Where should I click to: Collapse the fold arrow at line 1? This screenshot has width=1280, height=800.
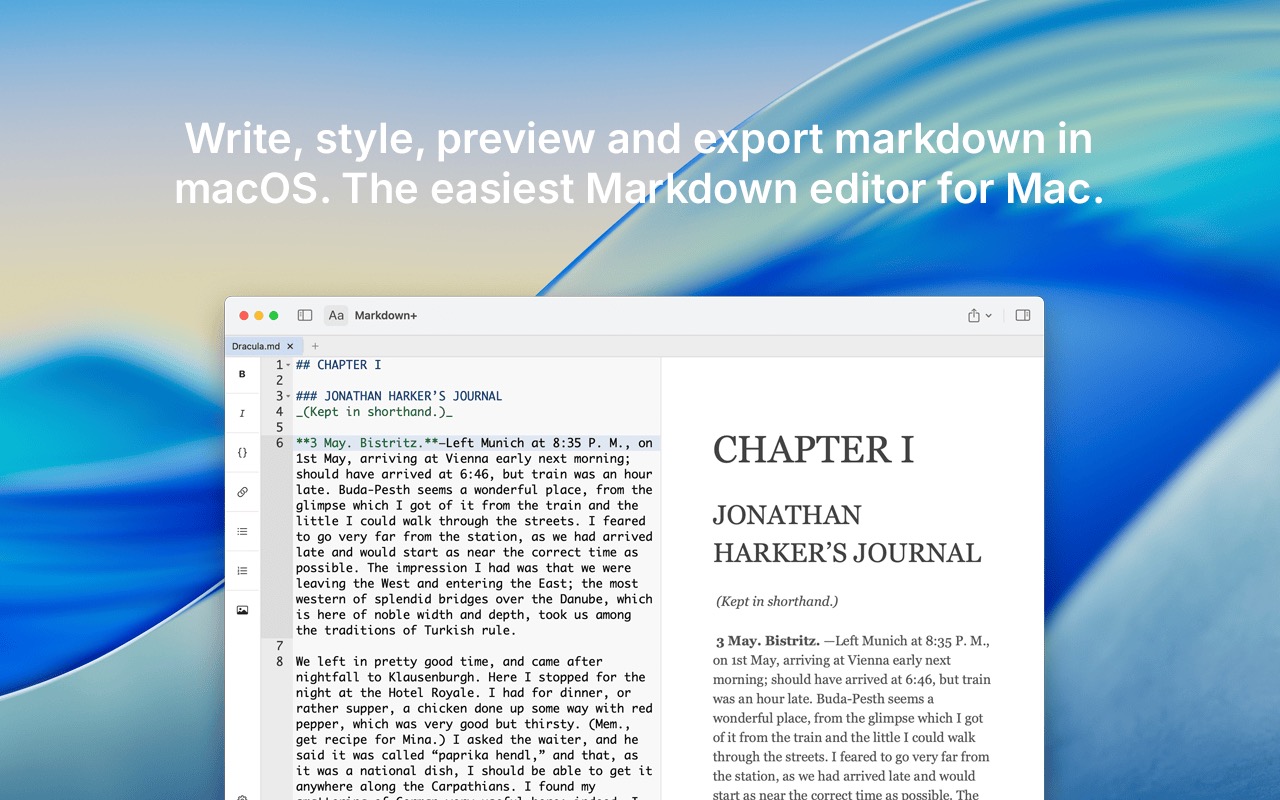(288, 365)
